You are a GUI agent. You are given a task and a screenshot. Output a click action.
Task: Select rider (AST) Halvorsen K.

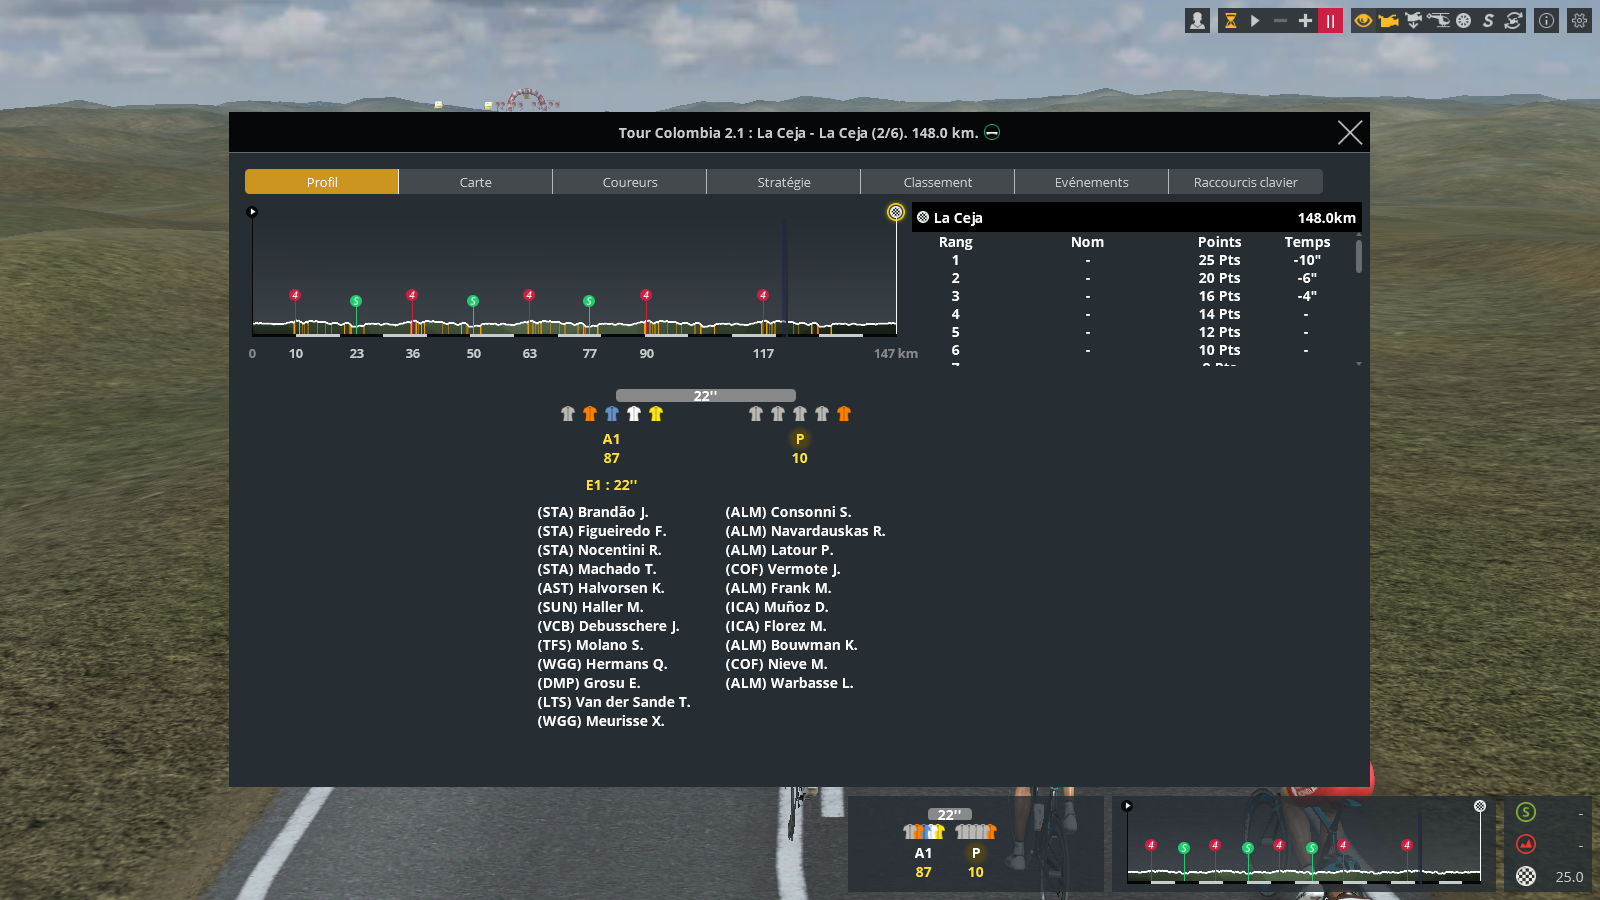point(601,588)
